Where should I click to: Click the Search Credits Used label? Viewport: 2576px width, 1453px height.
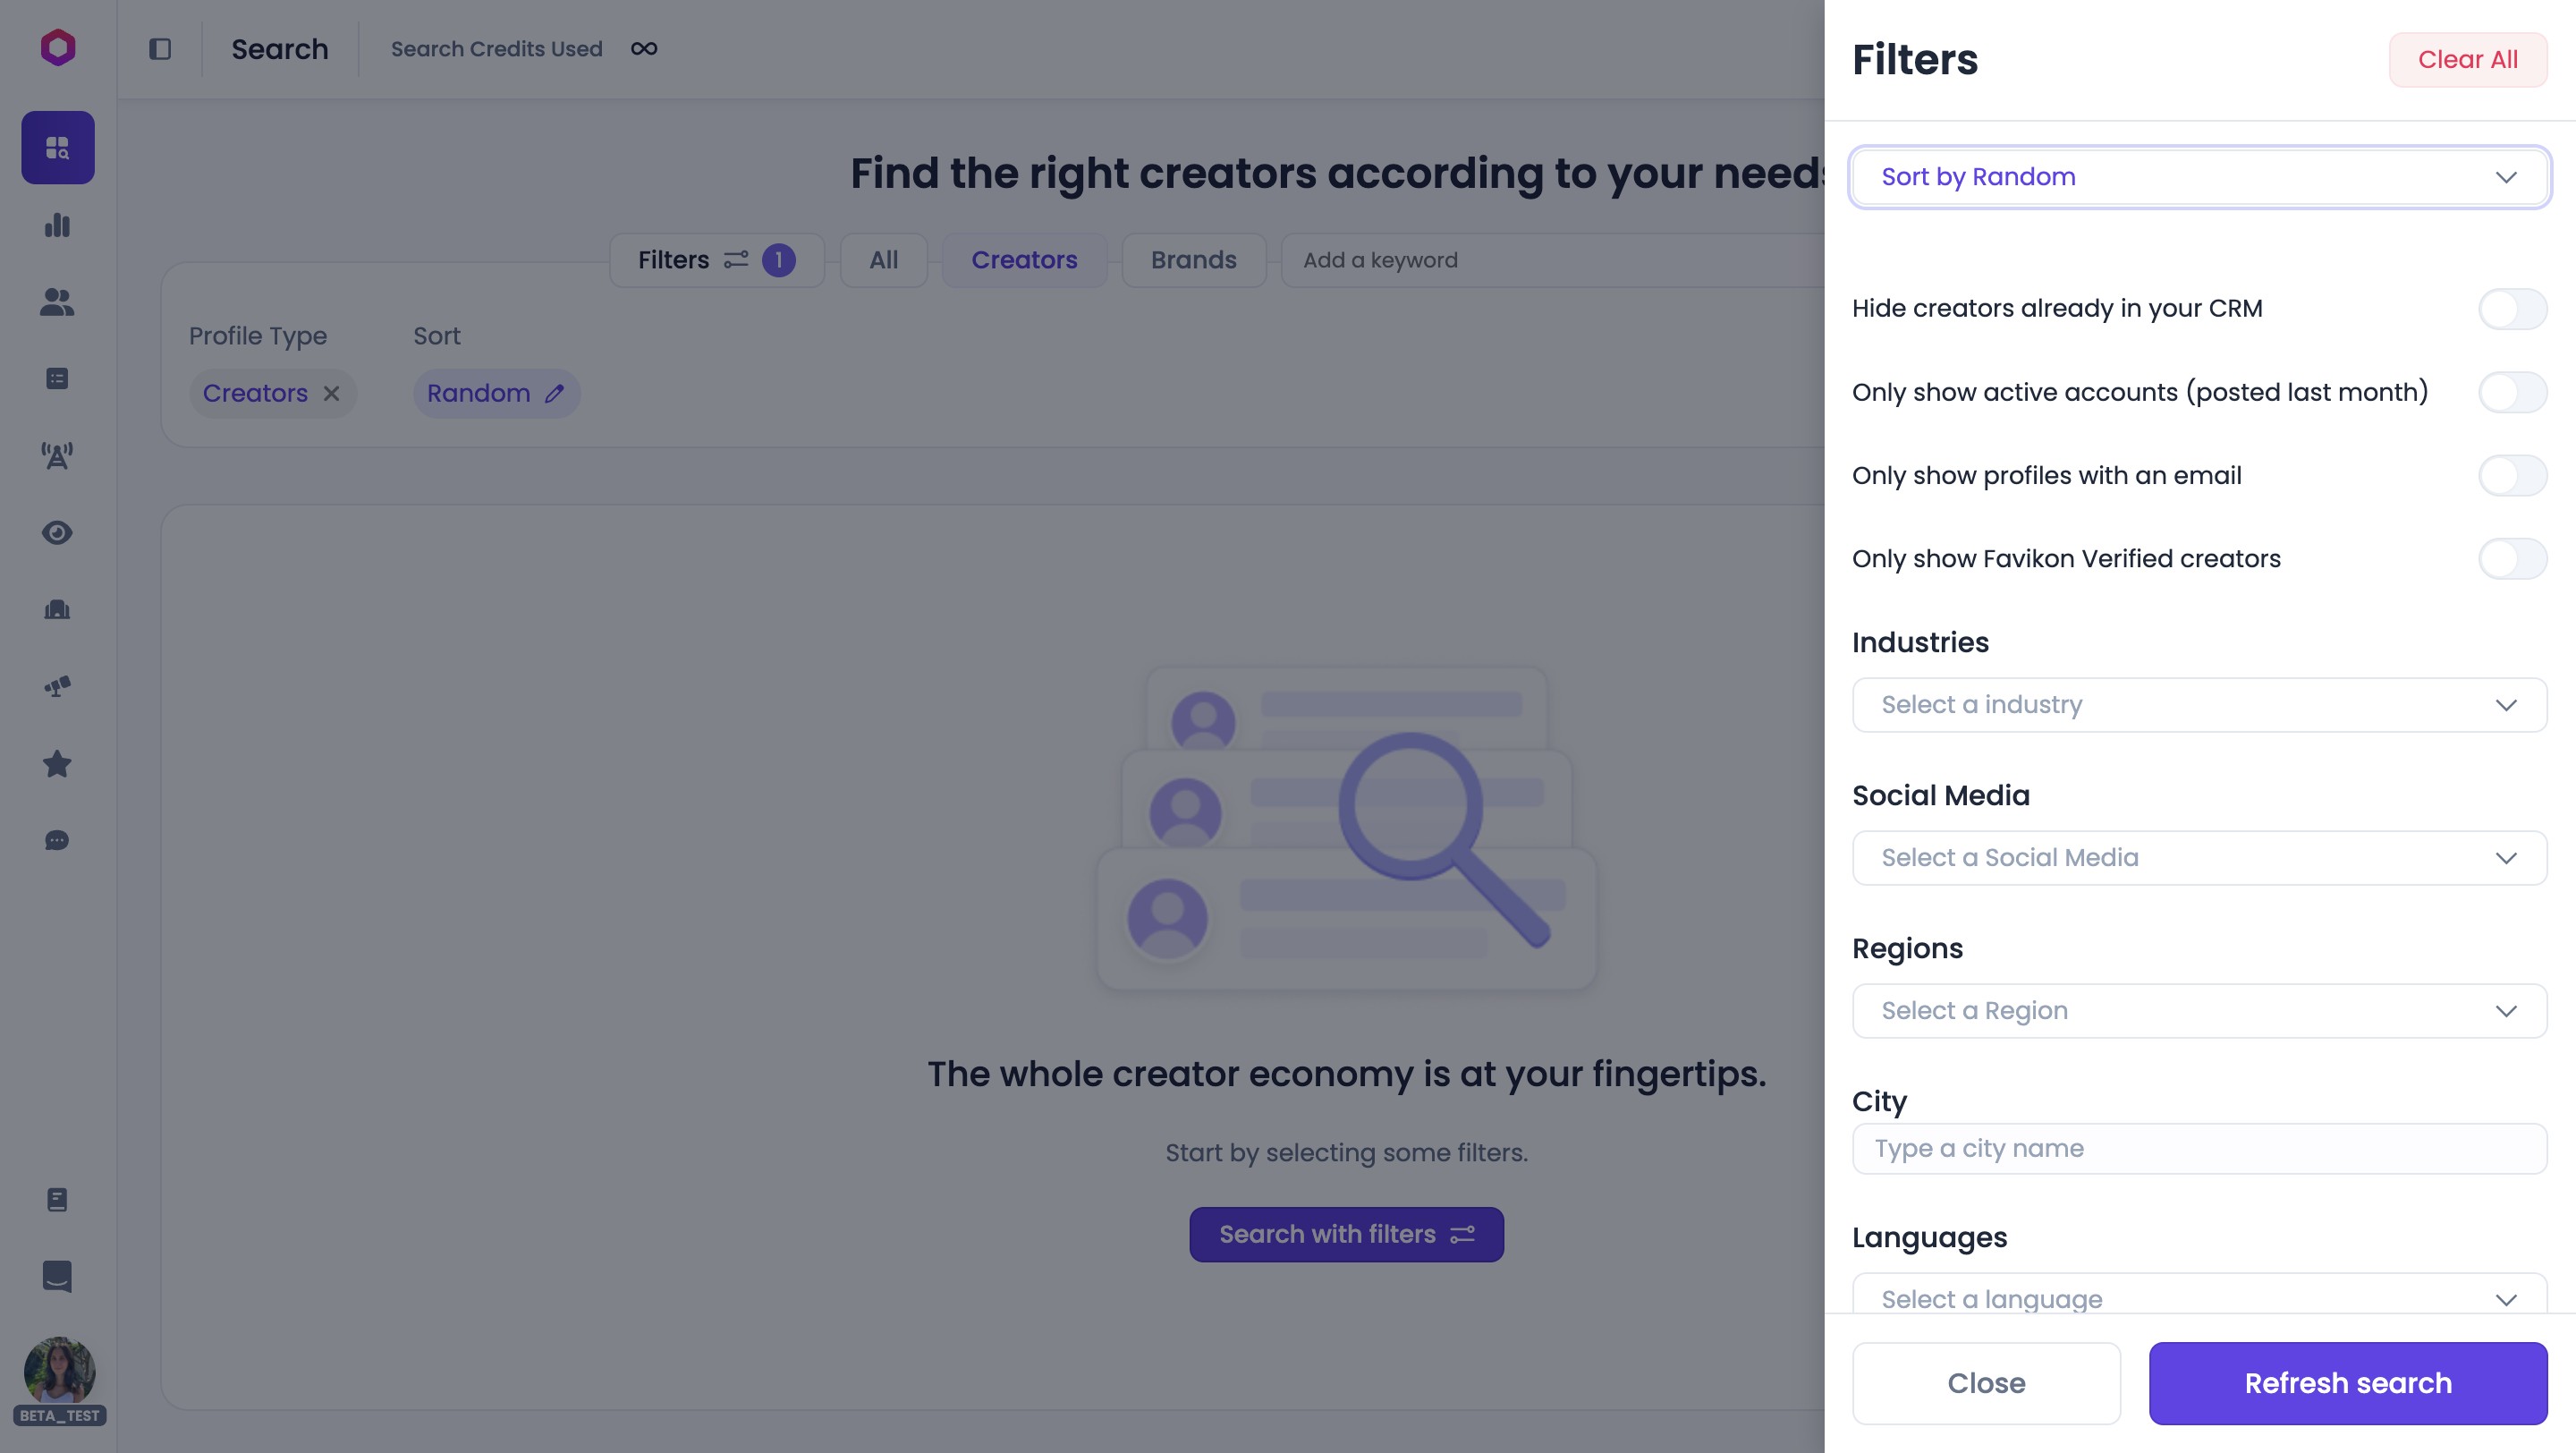(496, 49)
